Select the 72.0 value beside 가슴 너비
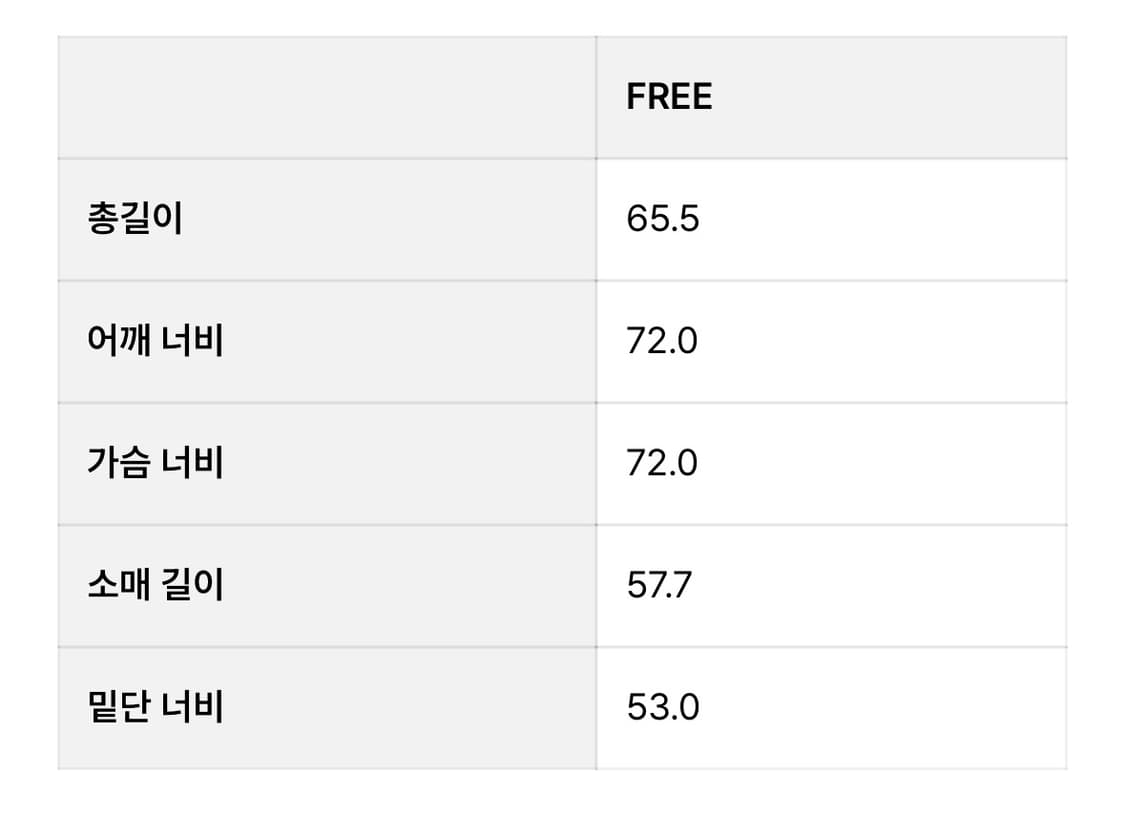1125x818 pixels. point(662,463)
